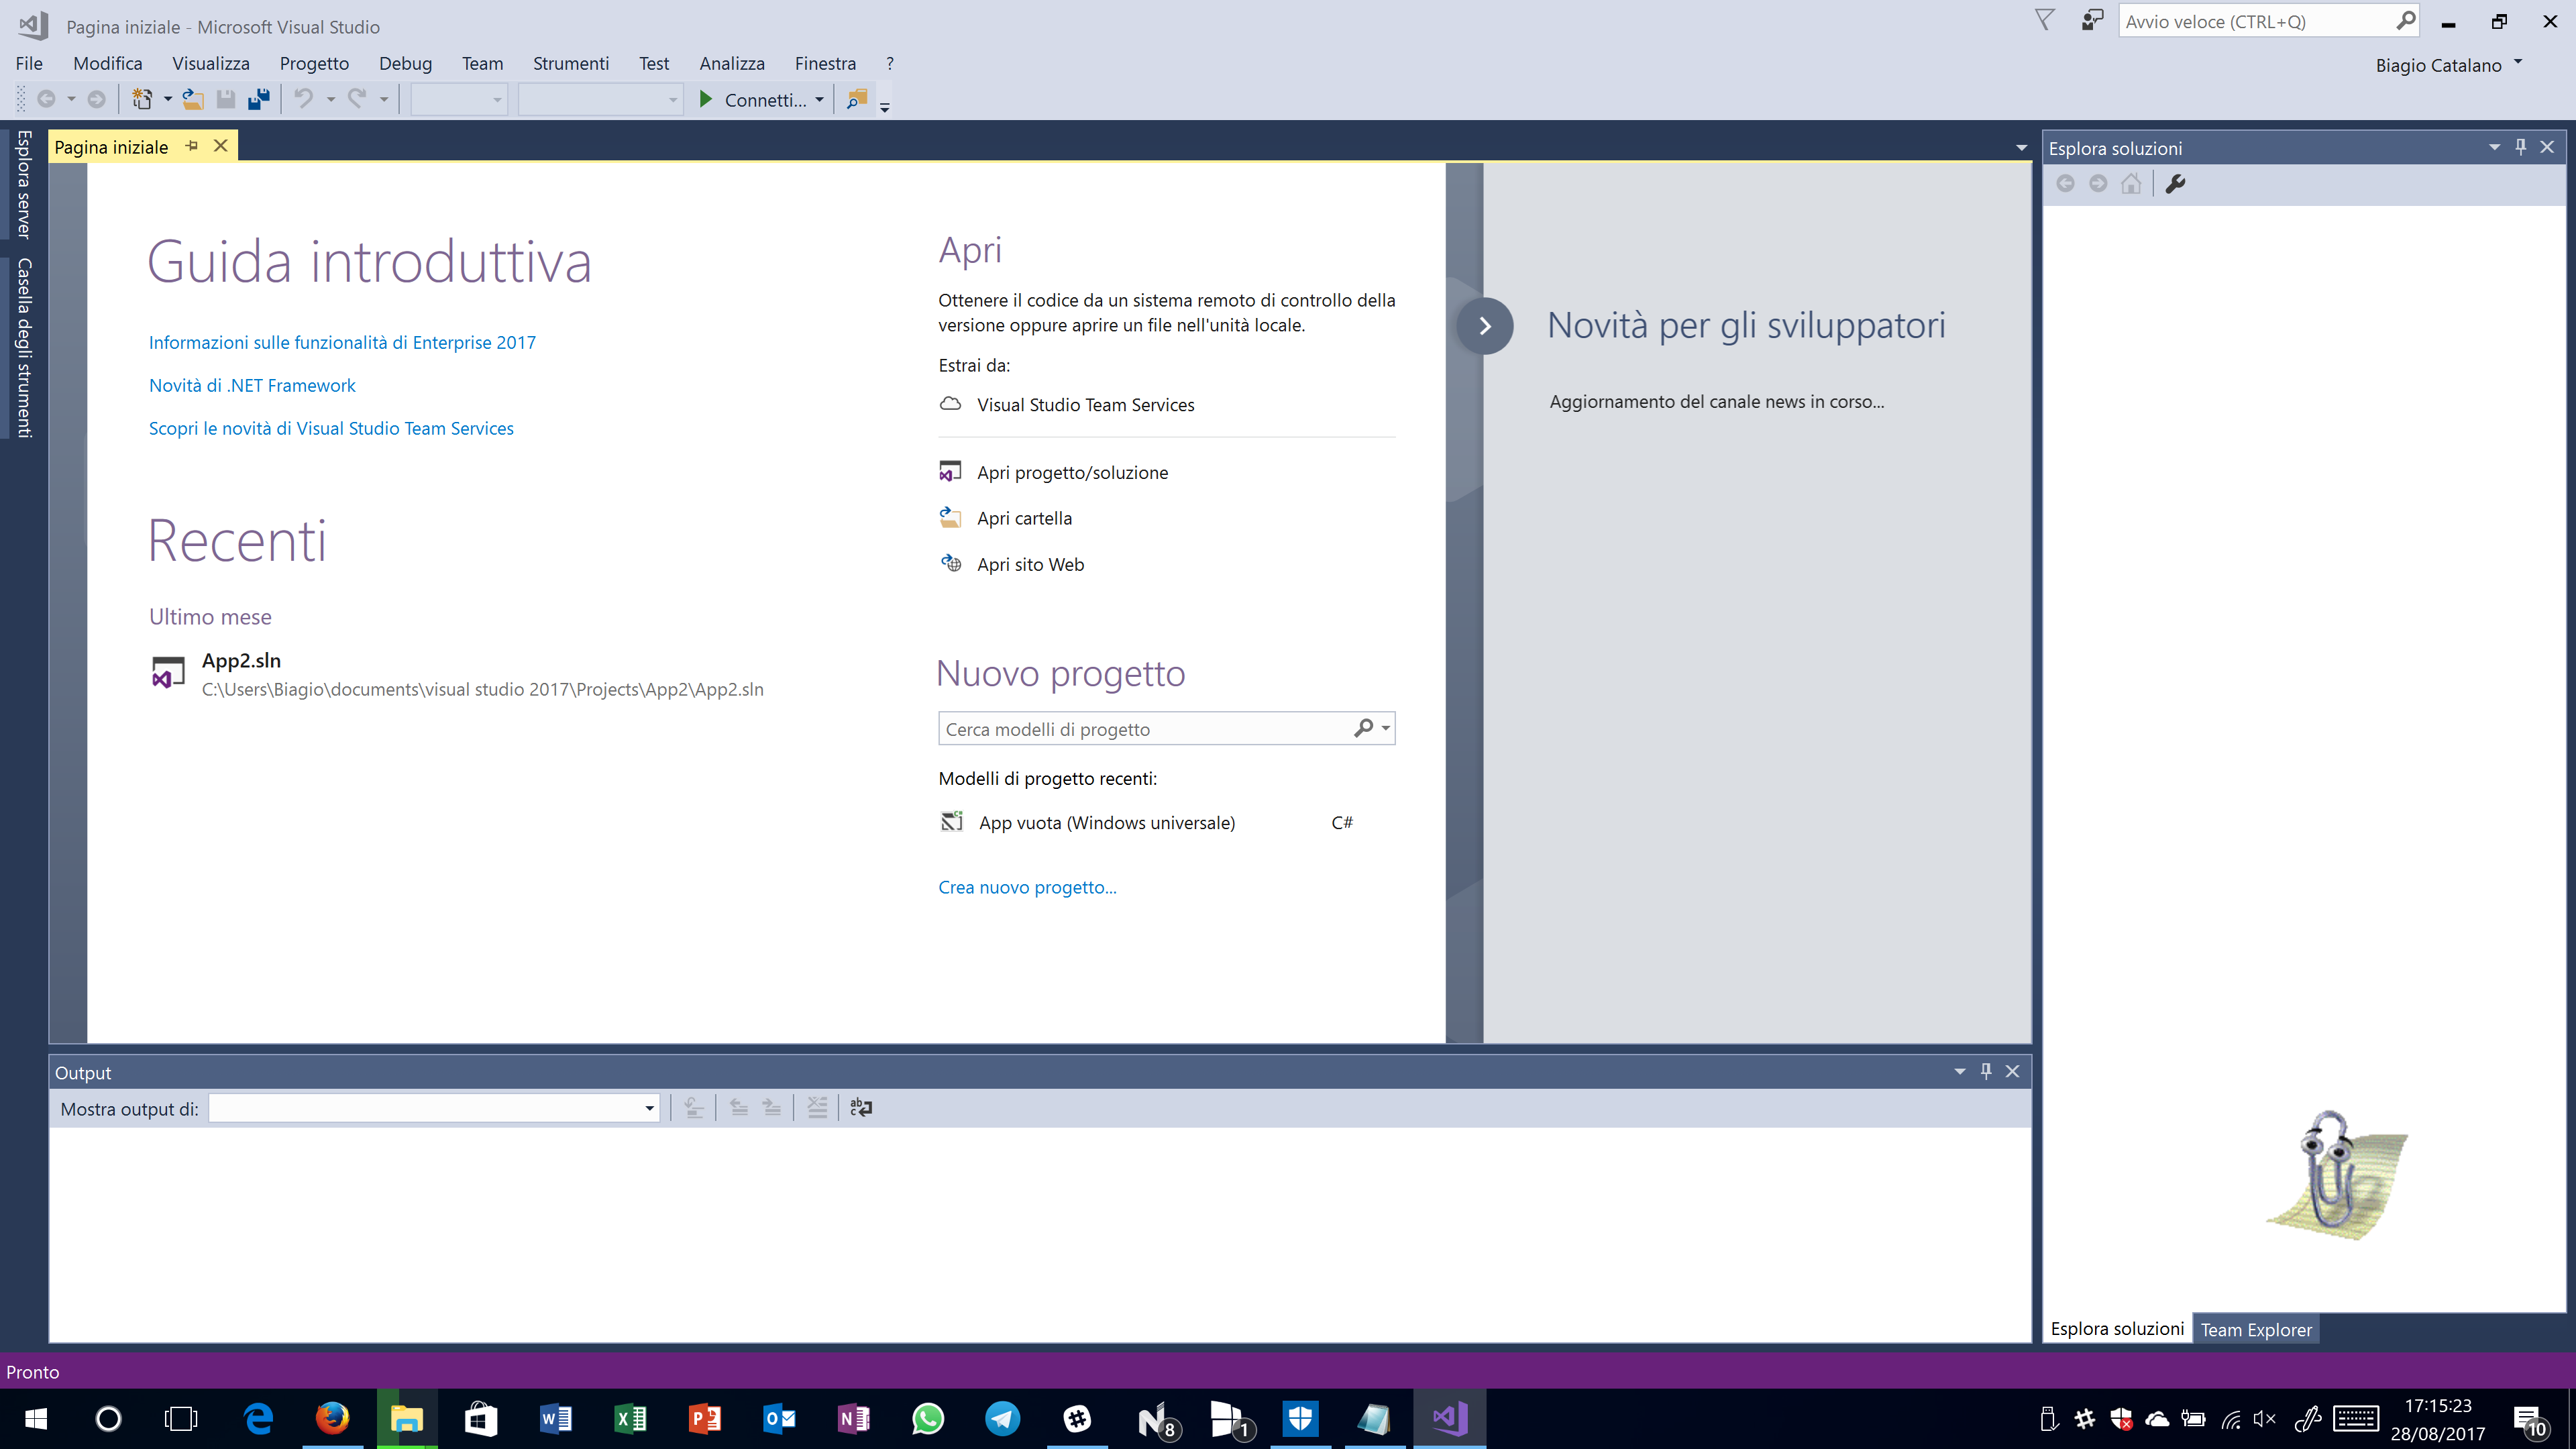Click the Save single-floppy toolbar icon

(x=226, y=99)
